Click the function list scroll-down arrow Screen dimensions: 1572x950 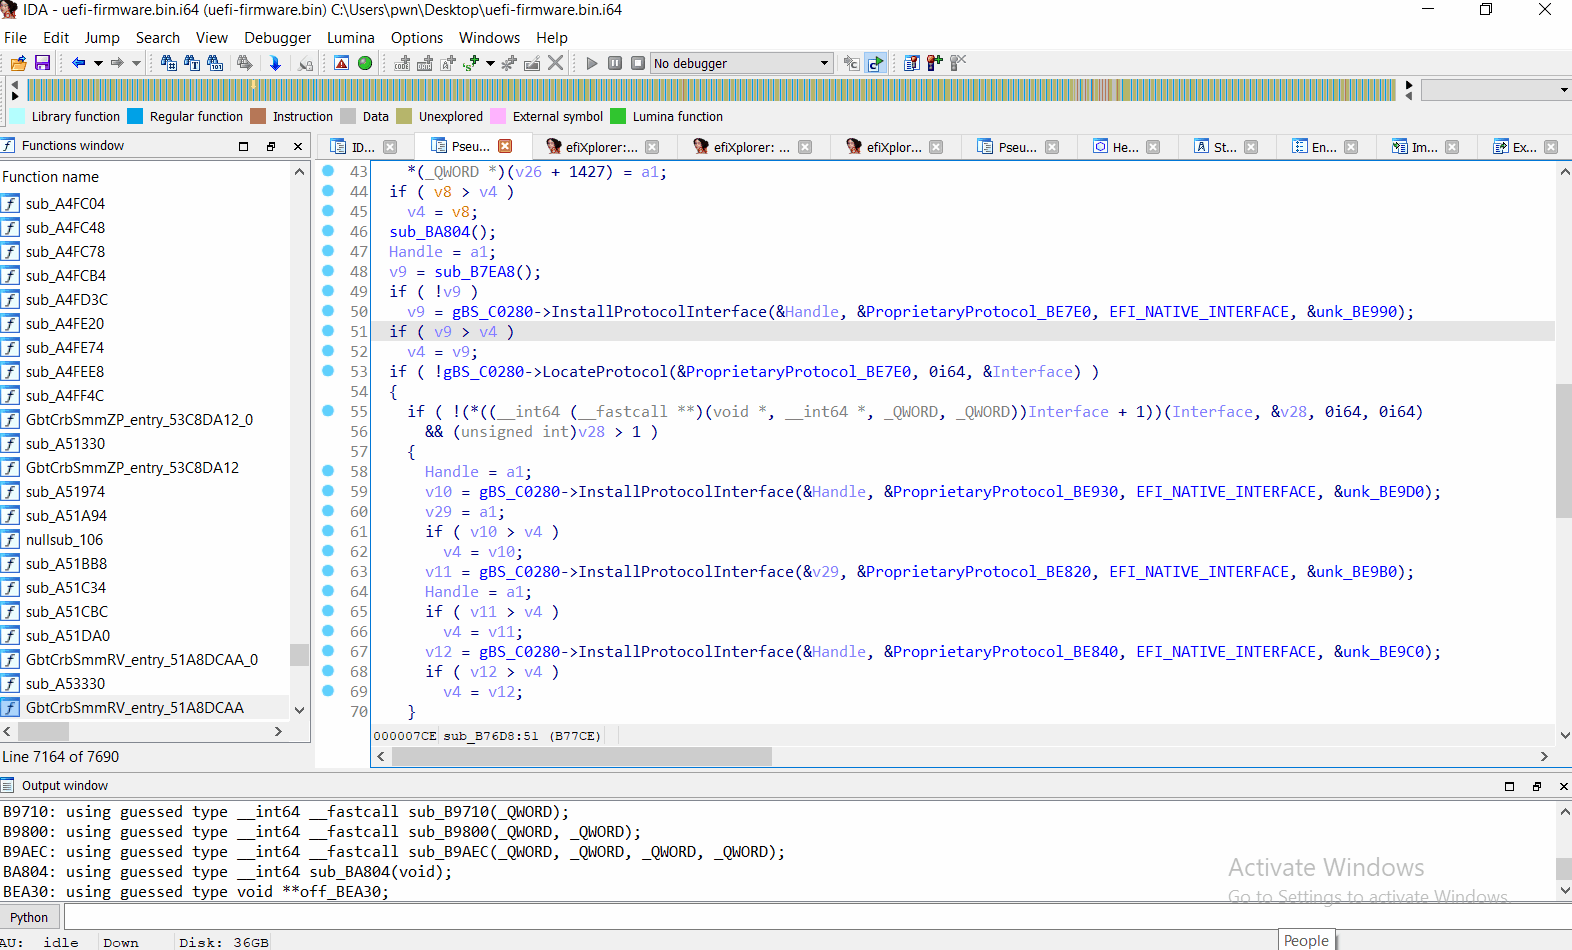299,709
